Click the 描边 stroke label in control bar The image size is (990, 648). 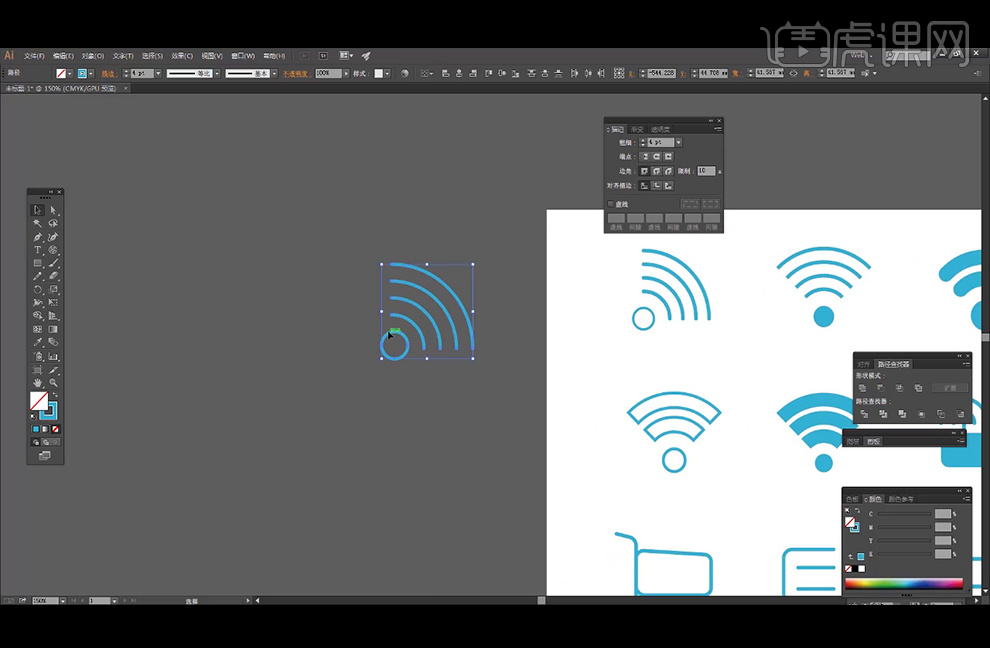108,73
